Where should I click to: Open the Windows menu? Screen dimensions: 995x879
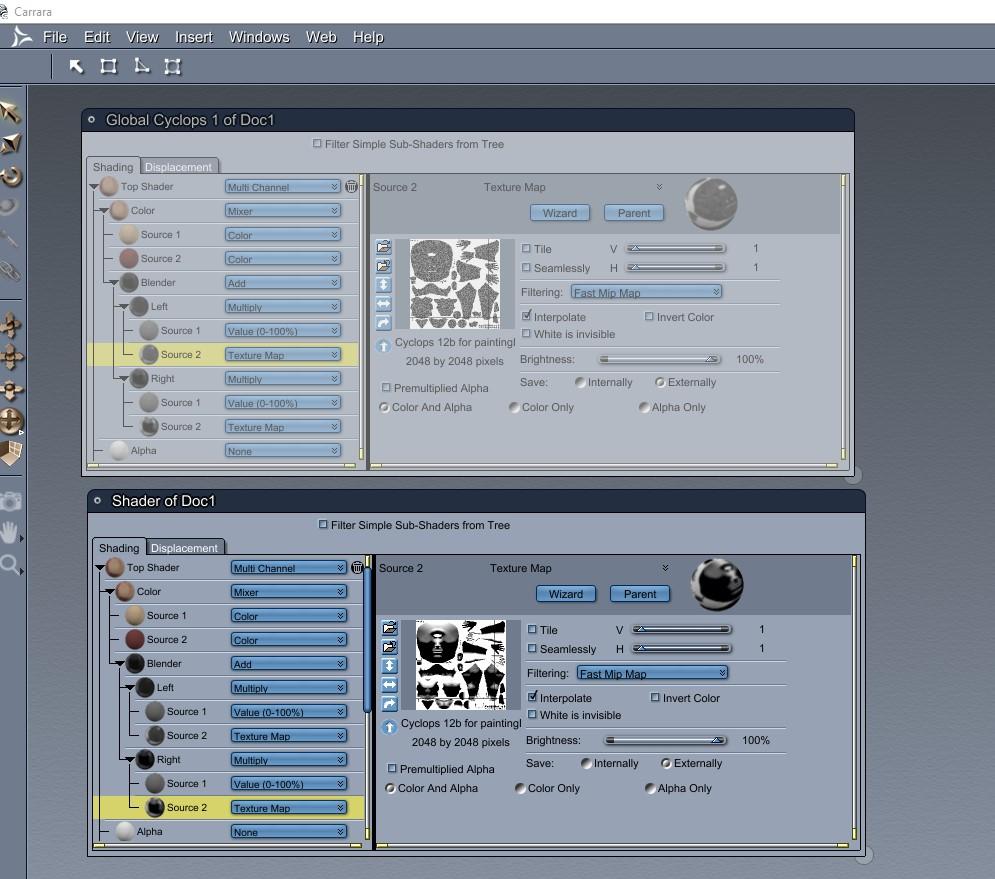[x=259, y=37]
